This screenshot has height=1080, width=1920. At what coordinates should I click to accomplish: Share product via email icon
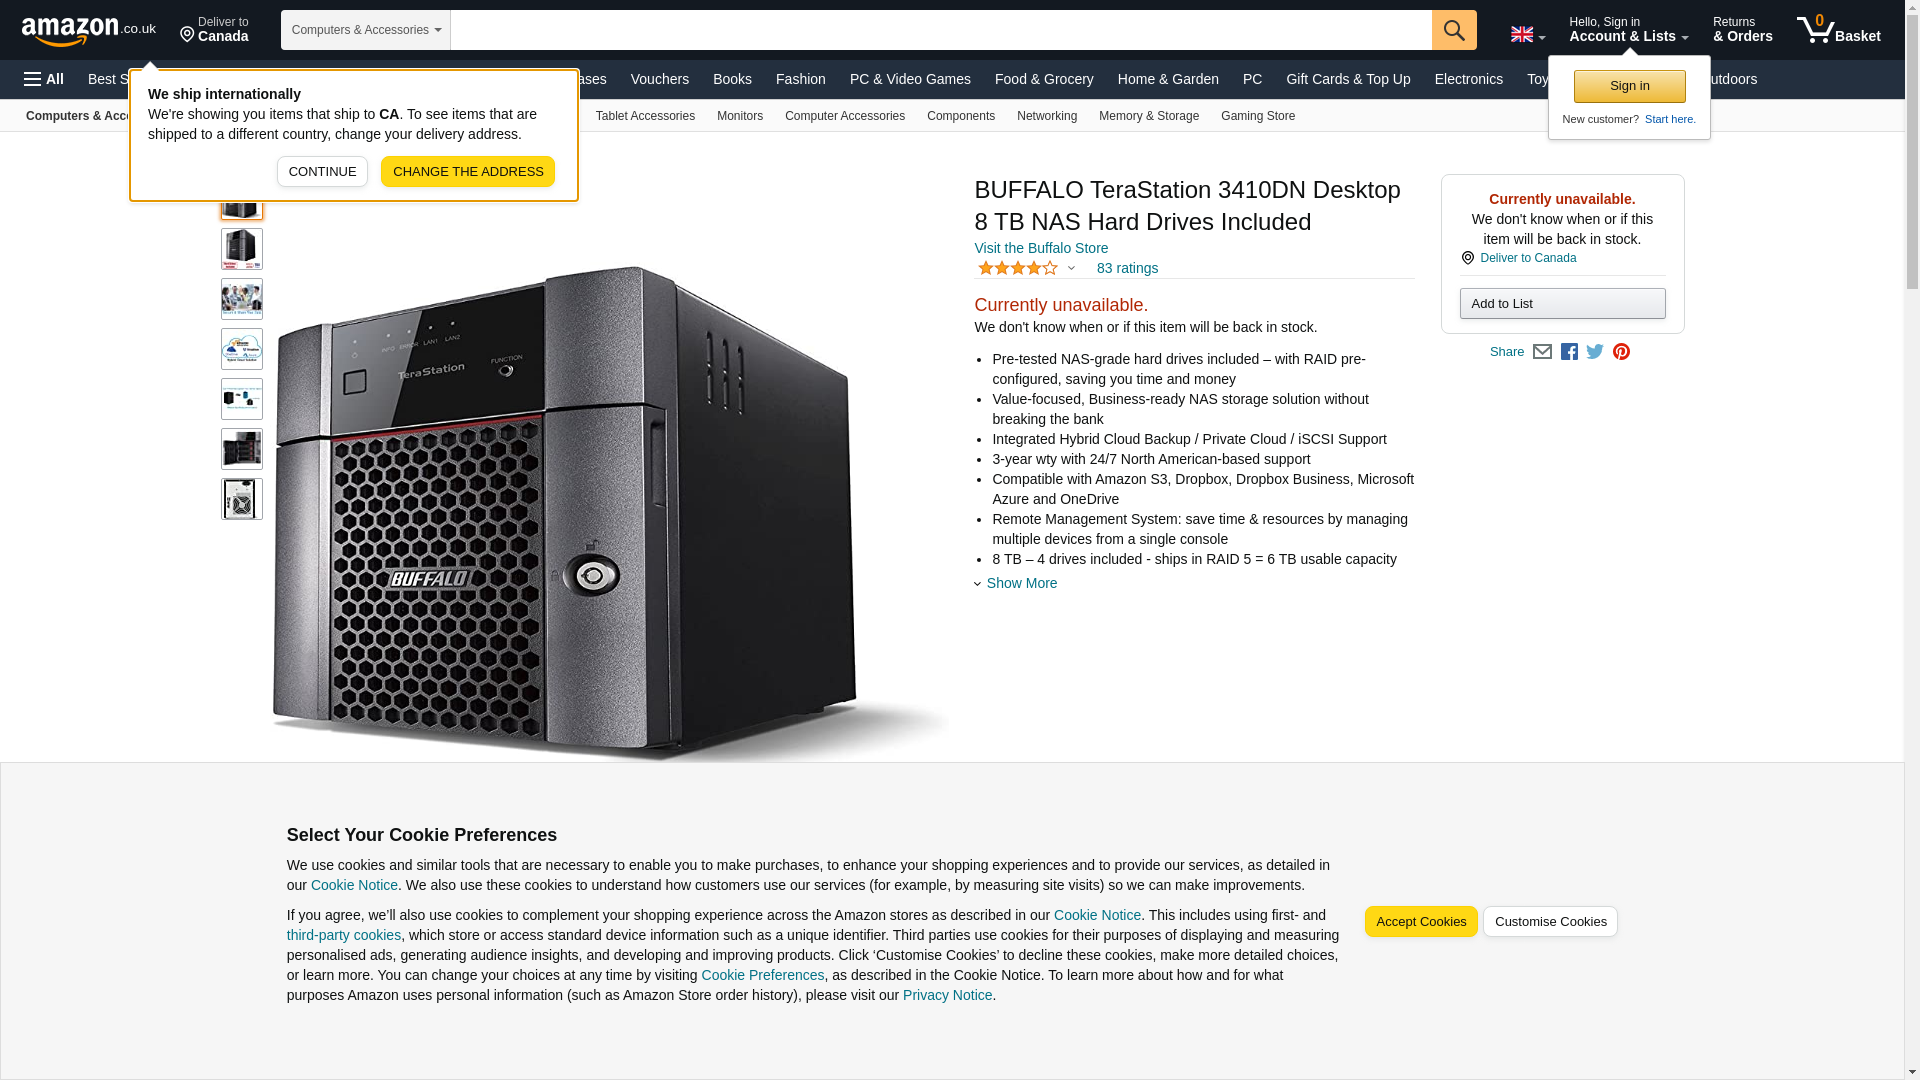[x=1542, y=352]
